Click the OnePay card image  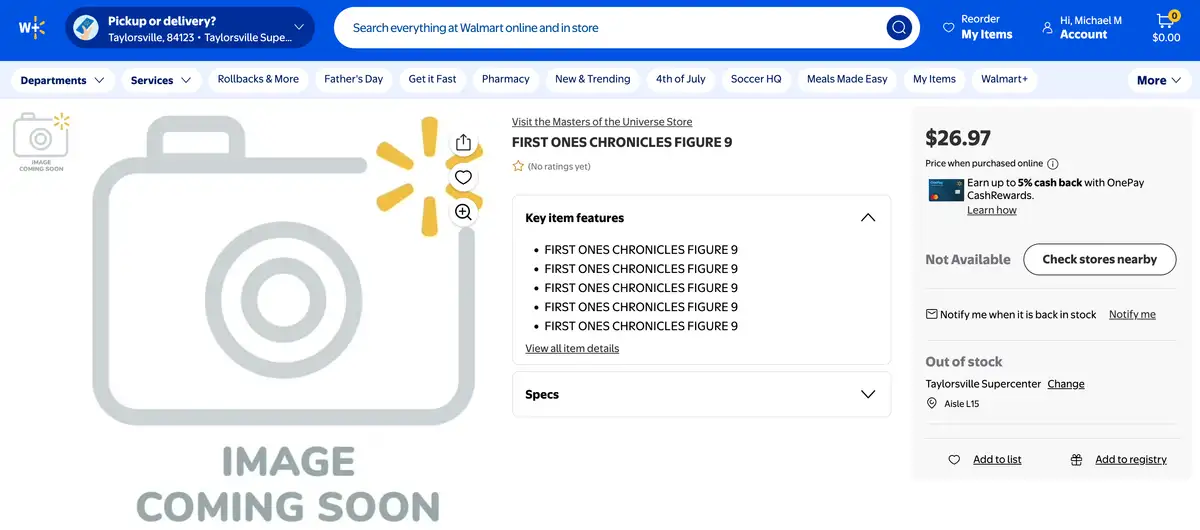click(945, 190)
